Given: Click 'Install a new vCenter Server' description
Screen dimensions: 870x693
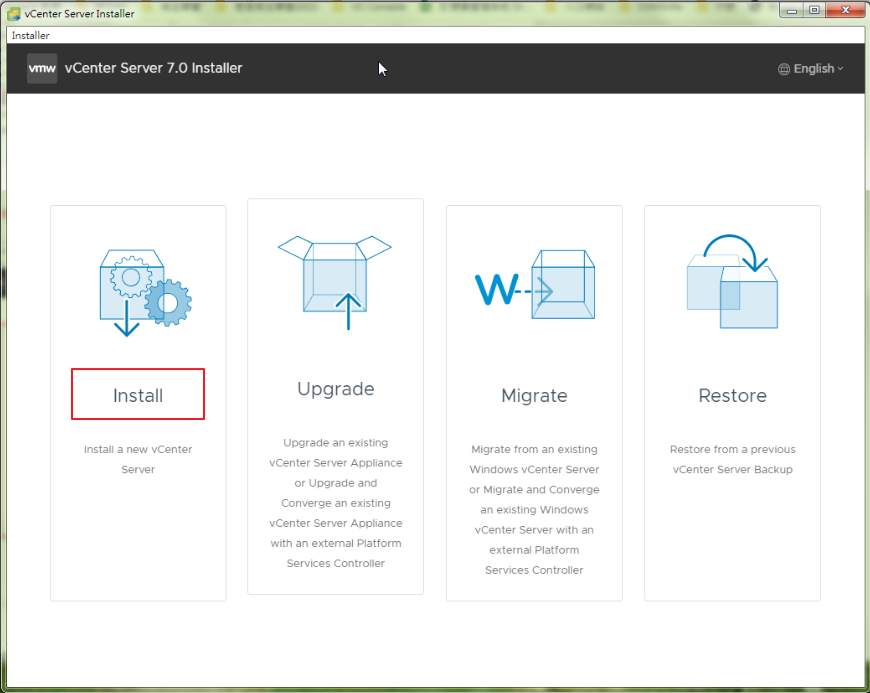Looking at the screenshot, I should pos(138,459).
